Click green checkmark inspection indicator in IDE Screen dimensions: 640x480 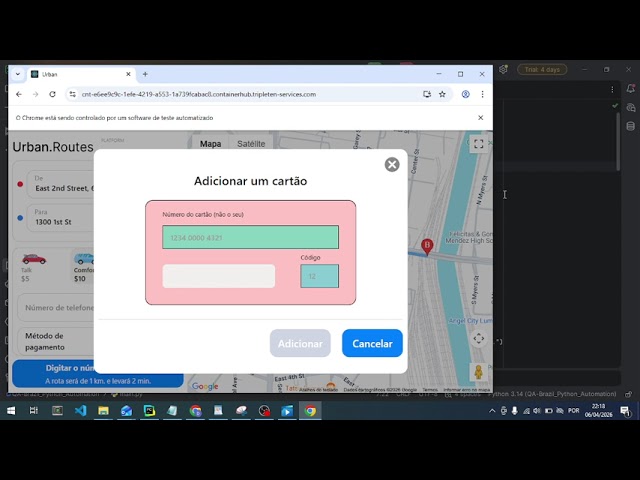[x=615, y=106]
